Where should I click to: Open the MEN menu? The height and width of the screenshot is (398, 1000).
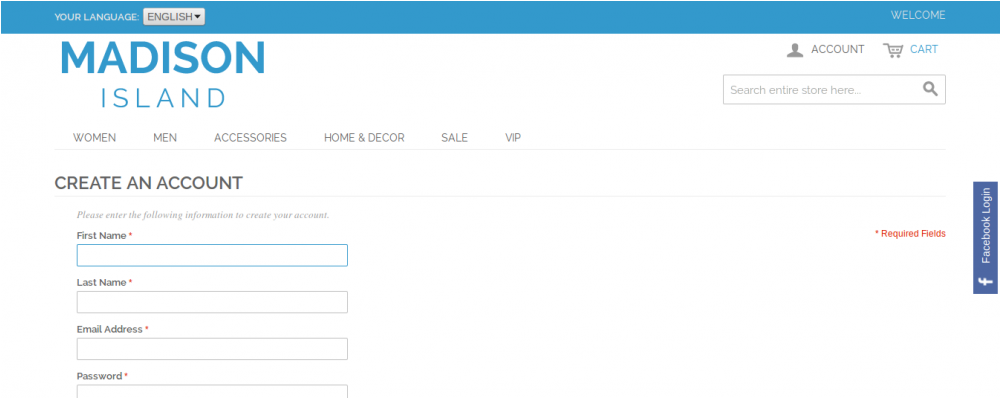point(165,137)
